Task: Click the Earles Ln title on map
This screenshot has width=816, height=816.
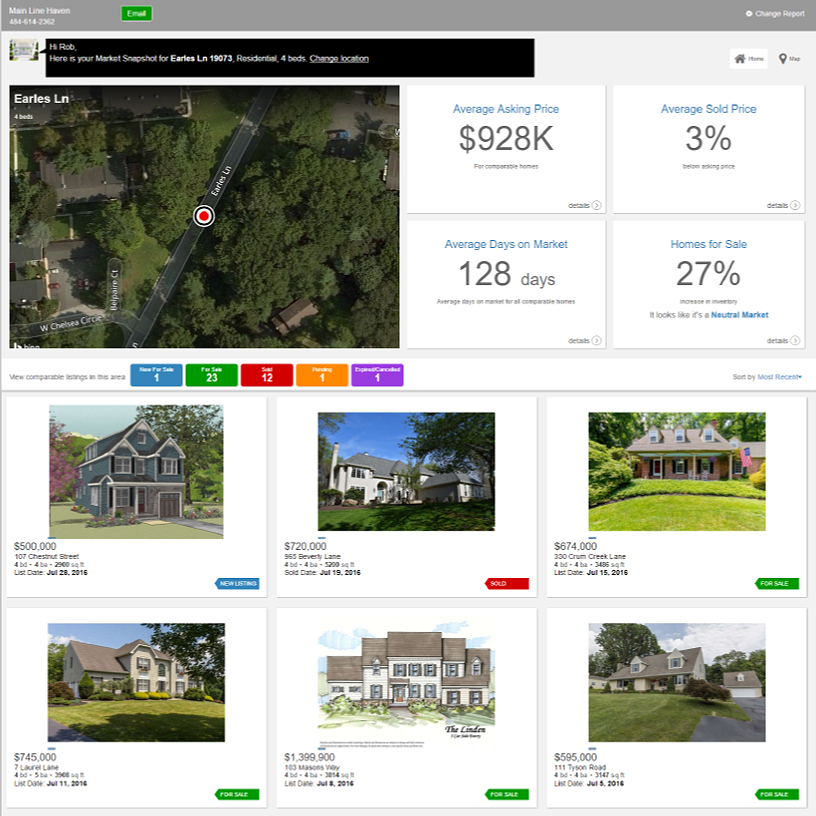Action: pyautogui.click(x=41, y=98)
